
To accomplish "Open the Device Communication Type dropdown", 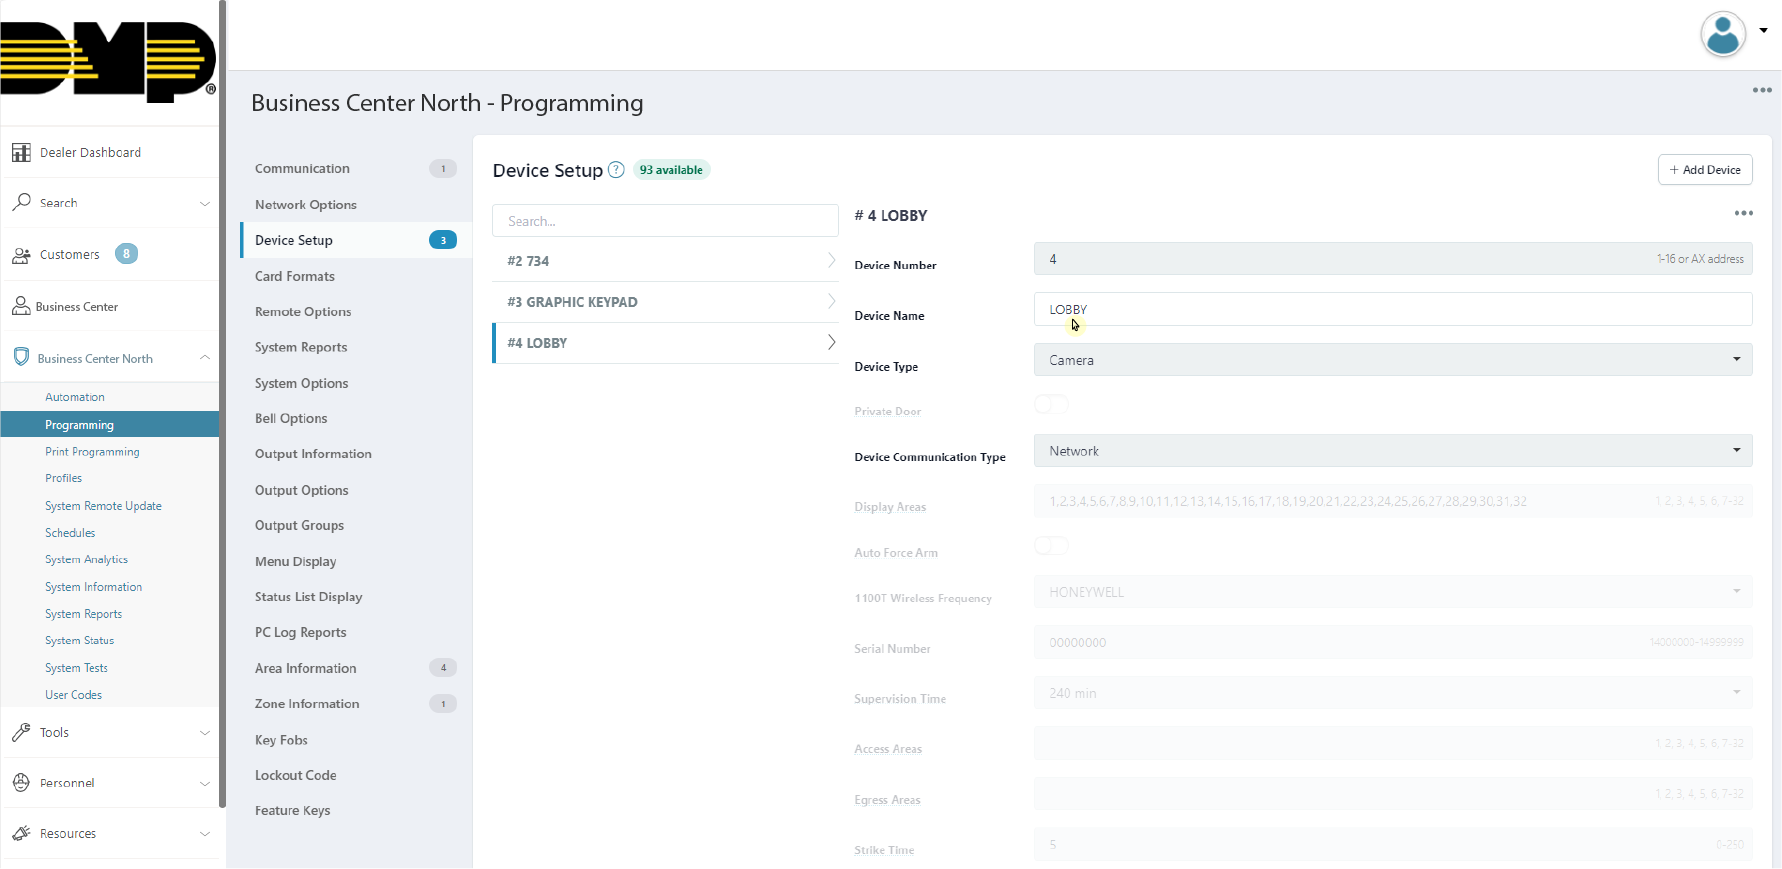I will (1392, 451).
